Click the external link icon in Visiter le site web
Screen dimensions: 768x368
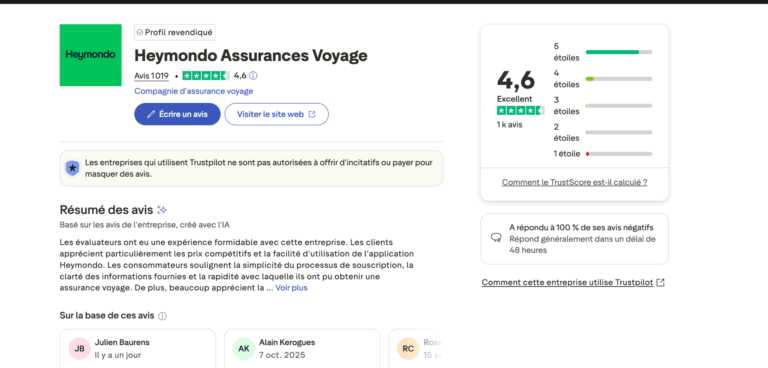tap(312, 114)
